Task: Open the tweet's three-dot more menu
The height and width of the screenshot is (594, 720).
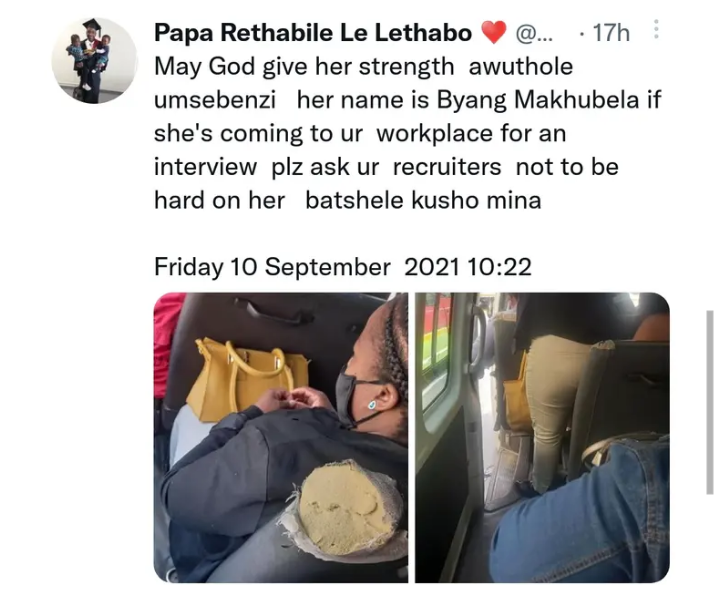Action: (x=656, y=29)
